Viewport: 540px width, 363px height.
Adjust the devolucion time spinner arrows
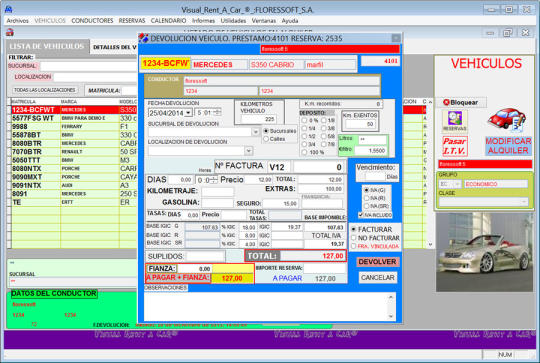click(x=217, y=112)
